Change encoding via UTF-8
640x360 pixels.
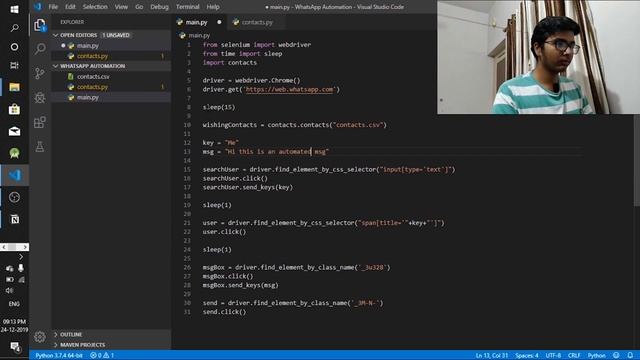coord(553,356)
